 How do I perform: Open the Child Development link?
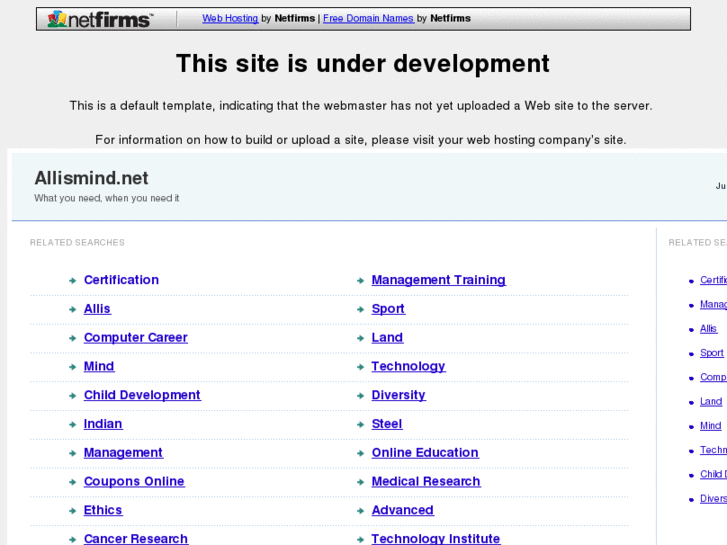point(142,395)
